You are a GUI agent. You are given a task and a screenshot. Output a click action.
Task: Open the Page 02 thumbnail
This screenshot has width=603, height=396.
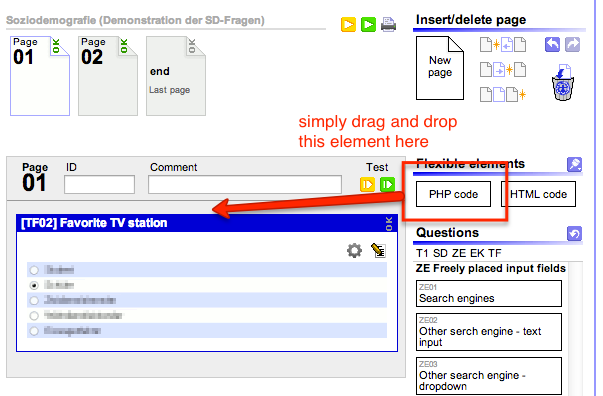click(108, 76)
